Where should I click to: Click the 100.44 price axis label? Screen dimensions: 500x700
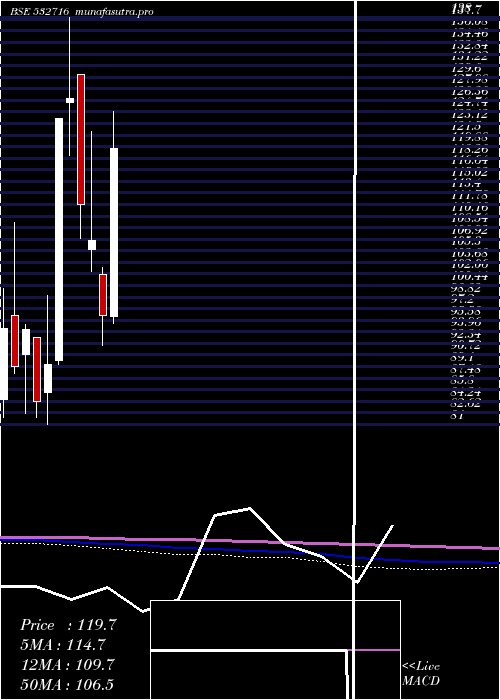(x=469, y=277)
